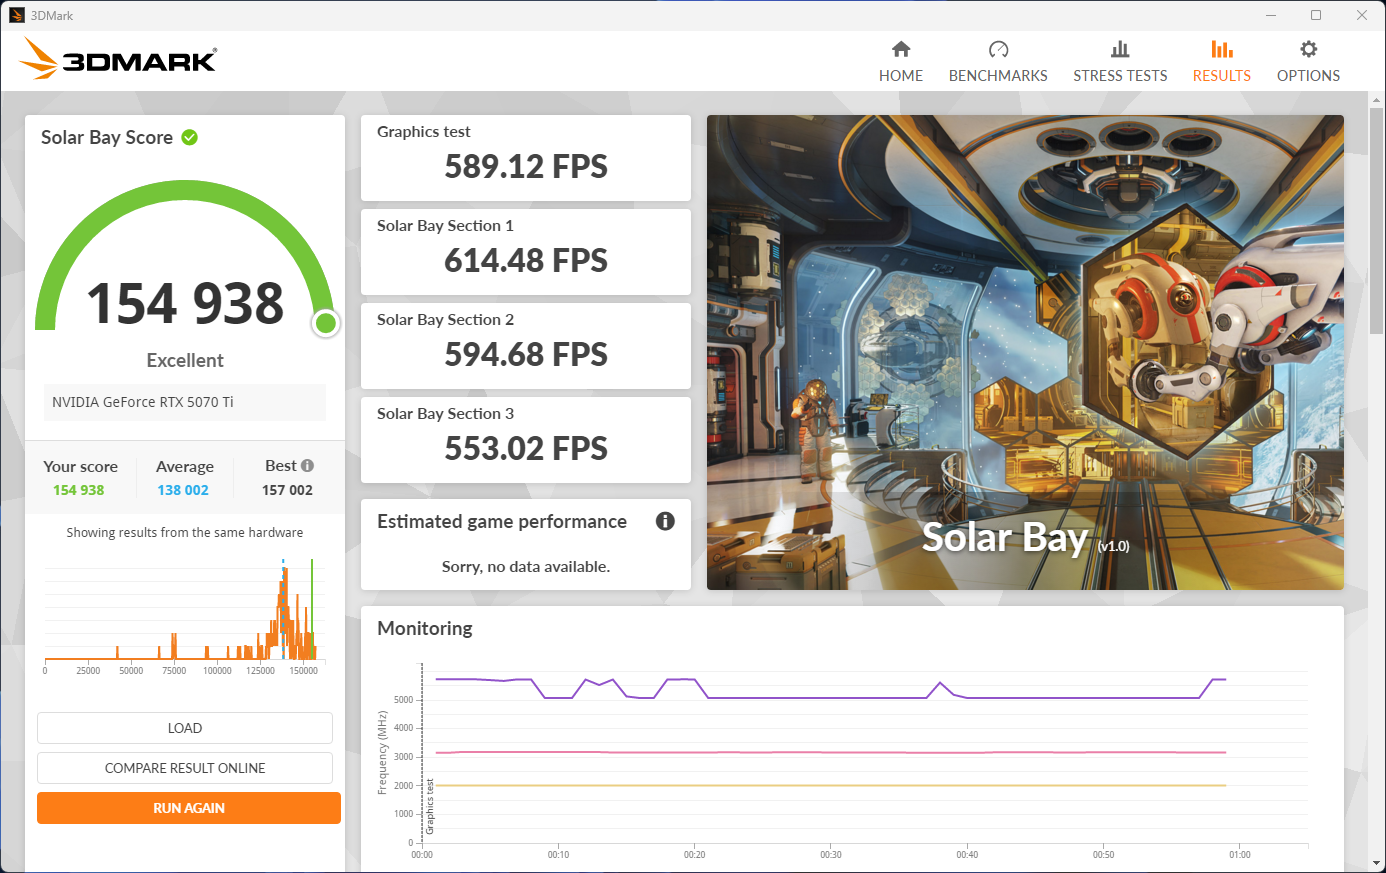The width and height of the screenshot is (1386, 873).
Task: Click info icon beside Best score
Action: click(x=308, y=465)
